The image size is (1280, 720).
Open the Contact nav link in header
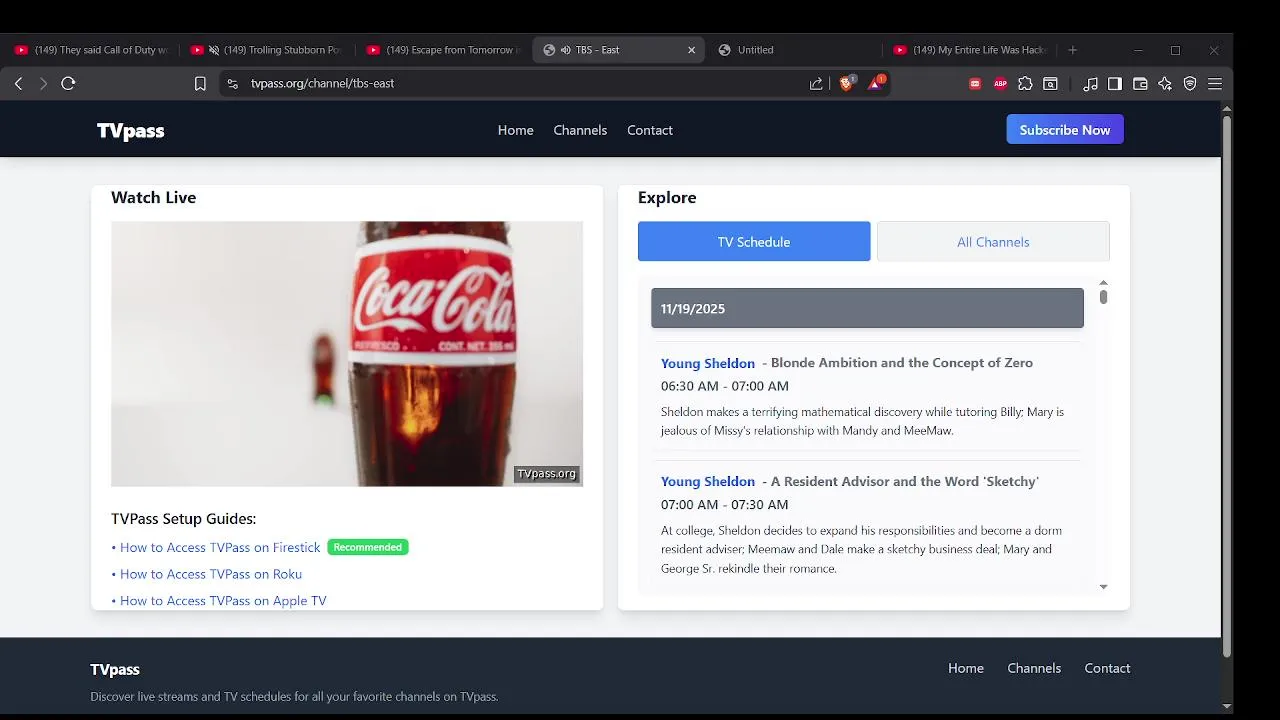tap(650, 130)
